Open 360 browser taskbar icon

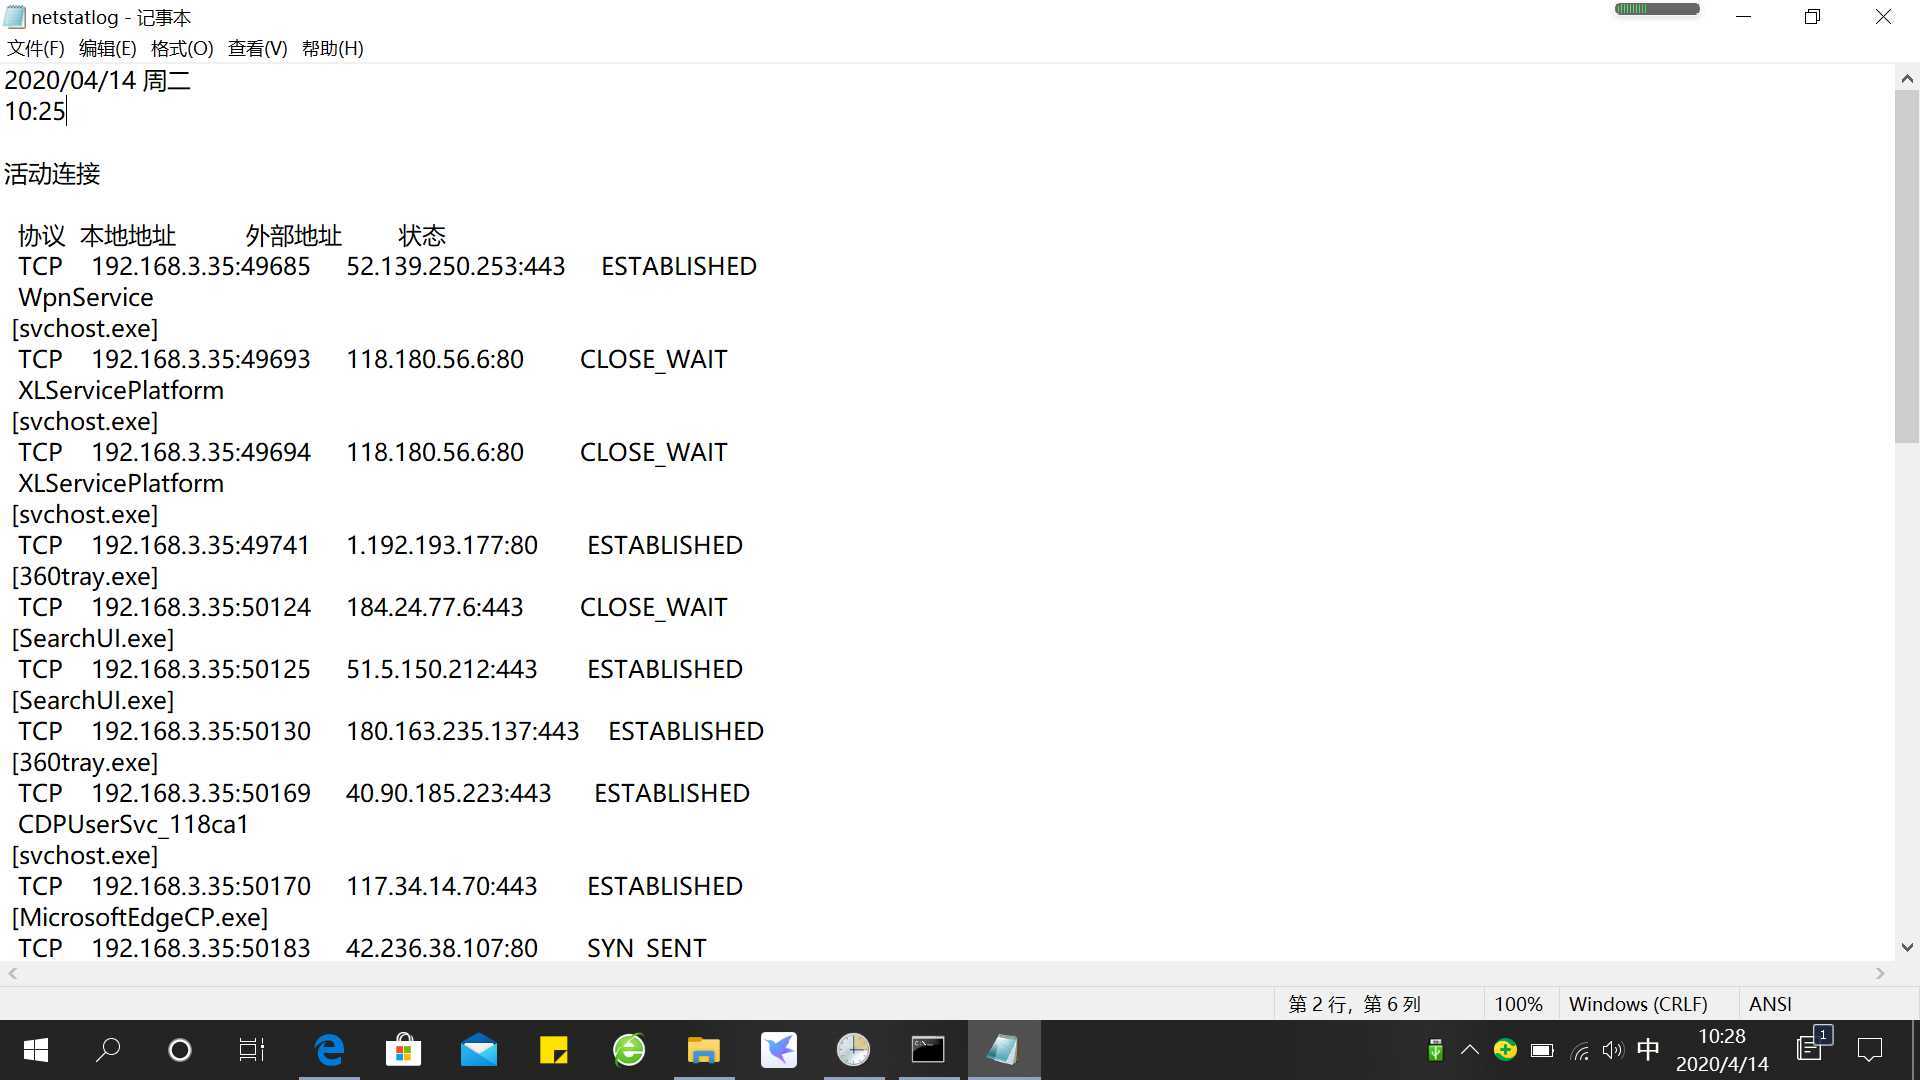tap(628, 1050)
